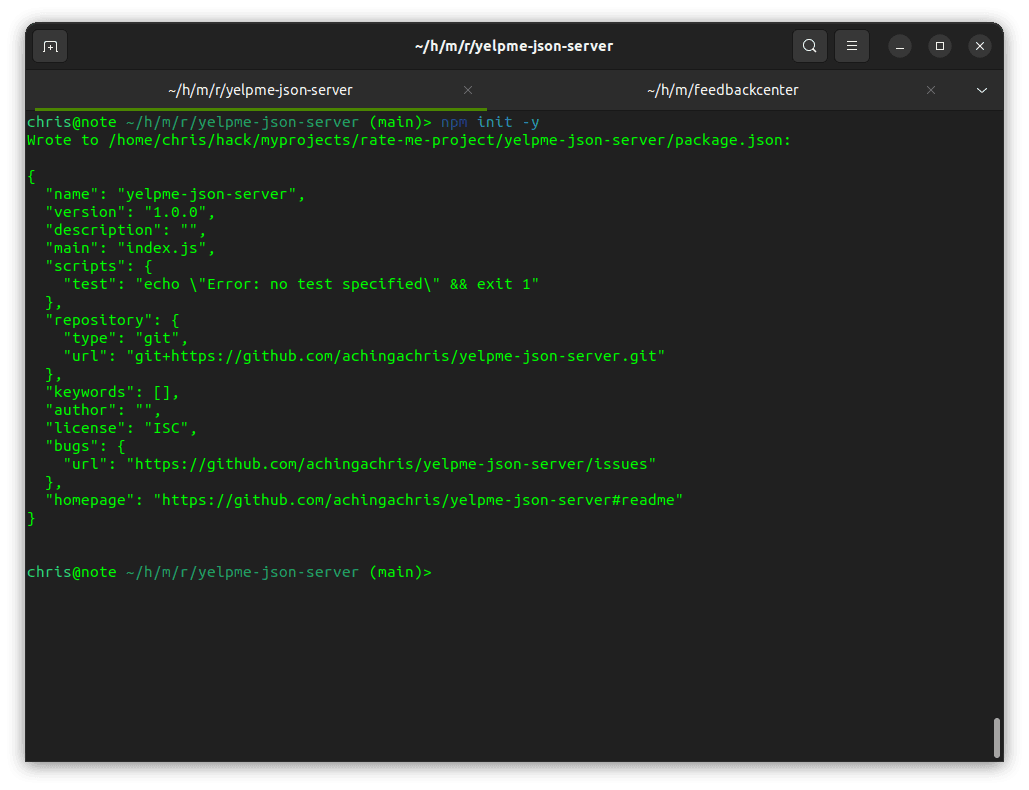Click the homepage readme URL
The image size is (1029, 790).
pos(418,501)
